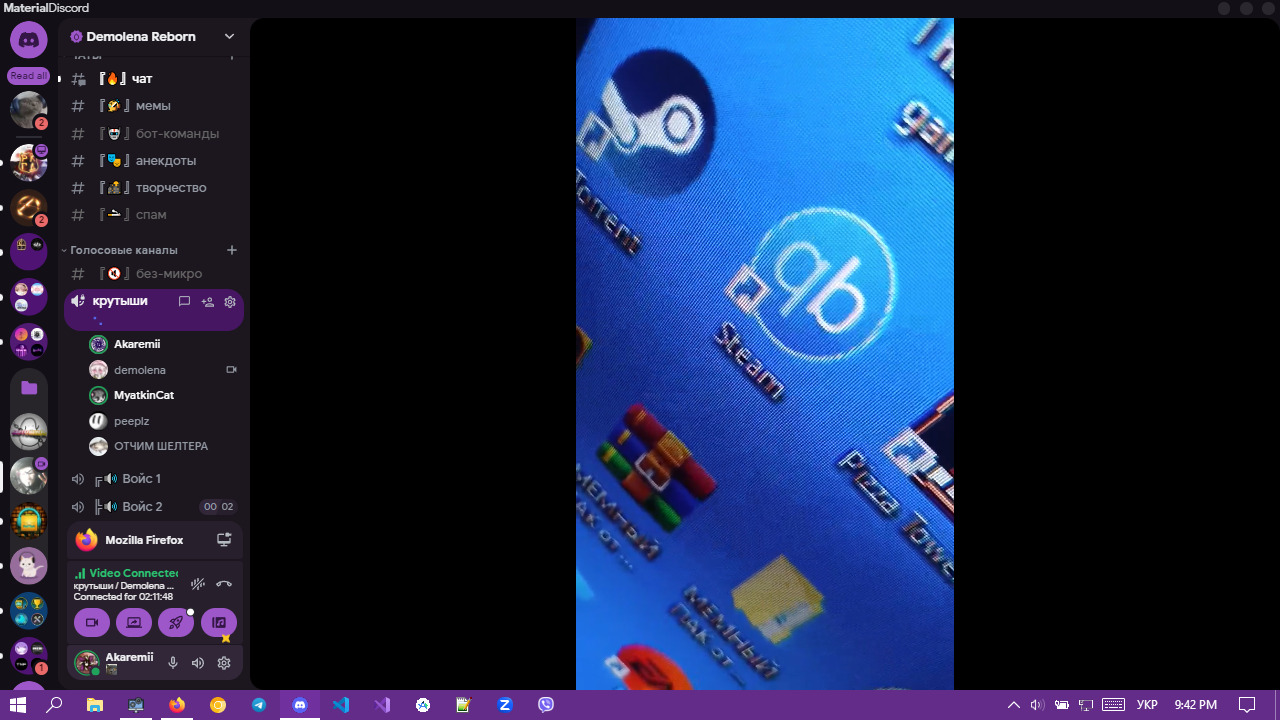Image resolution: width=1280 pixels, height=720 pixels.
Task: Invite people to крутыши channel
Action: point(207,302)
